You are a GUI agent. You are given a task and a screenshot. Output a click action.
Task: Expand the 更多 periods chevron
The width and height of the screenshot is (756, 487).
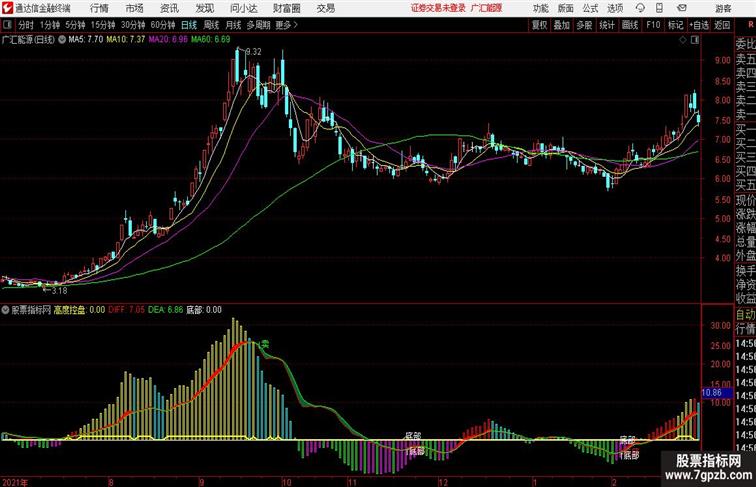point(296,25)
